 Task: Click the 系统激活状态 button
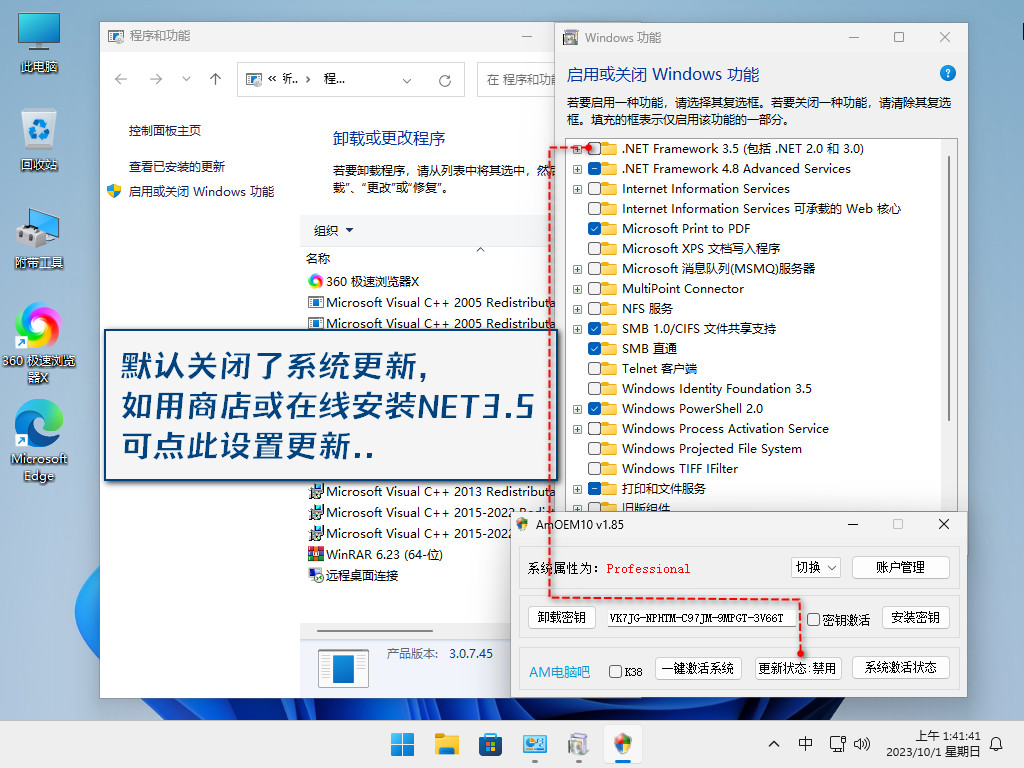(901, 668)
